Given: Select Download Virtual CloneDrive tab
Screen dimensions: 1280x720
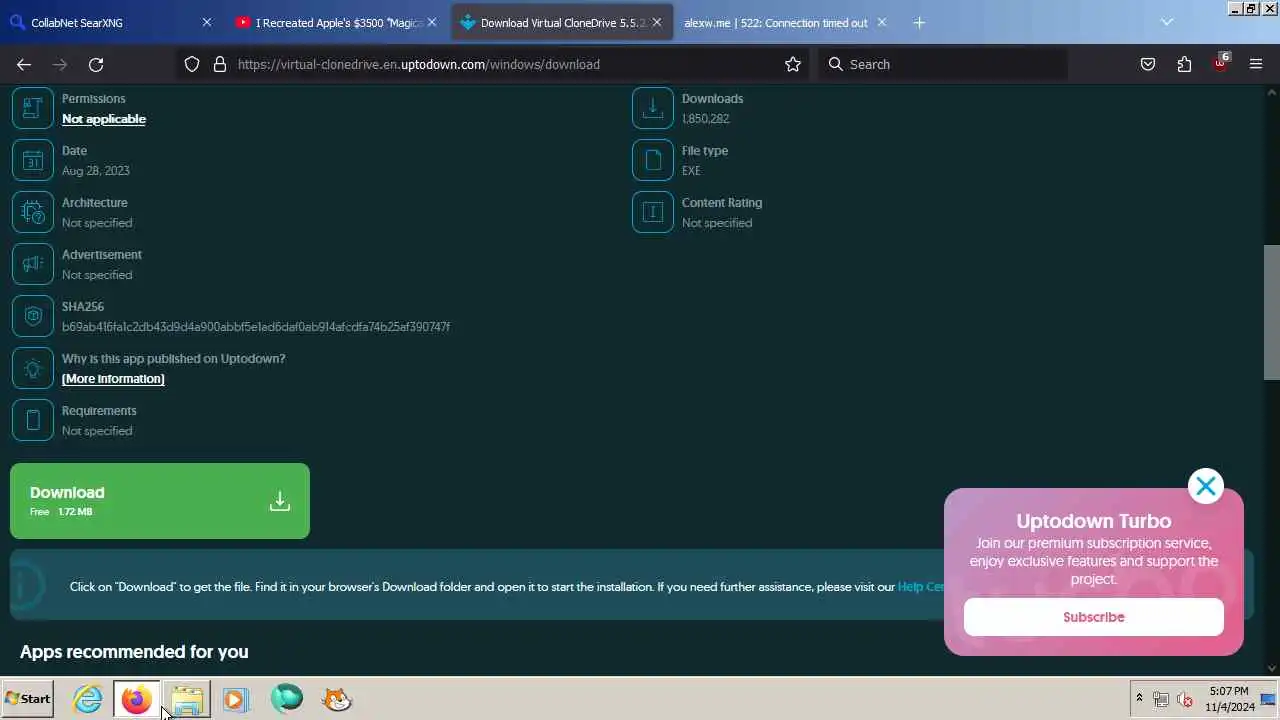Looking at the screenshot, I should 562,22.
